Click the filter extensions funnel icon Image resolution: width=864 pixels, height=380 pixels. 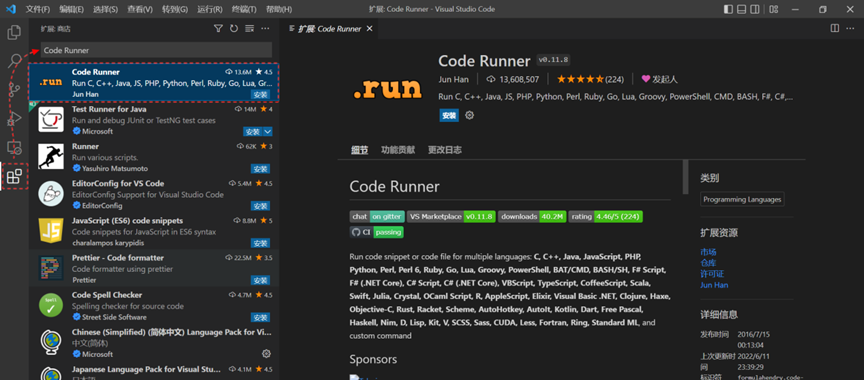[x=218, y=29]
